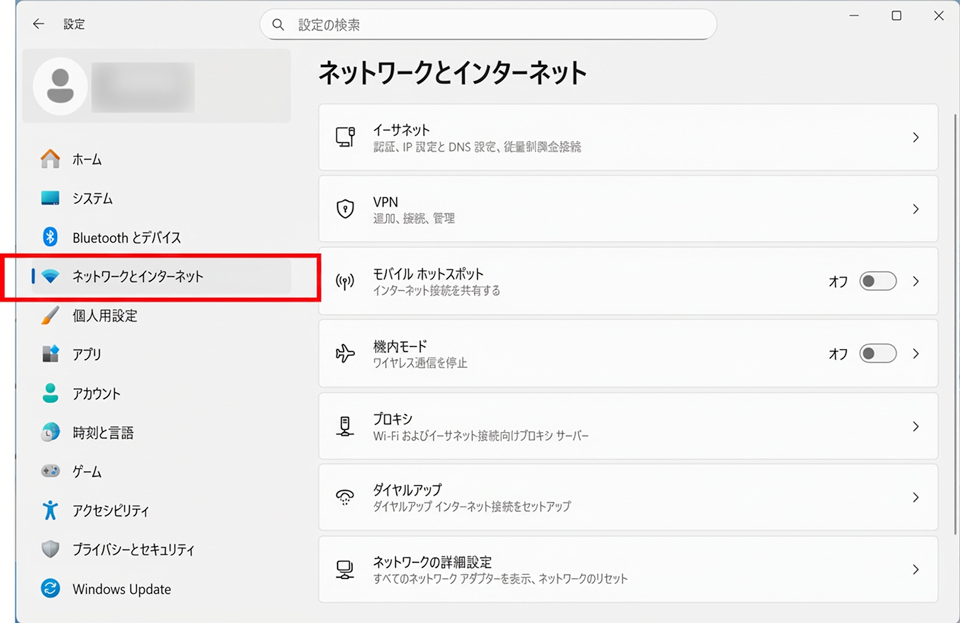
Task: Click the mobile hotspot signal icon
Action: coord(345,282)
